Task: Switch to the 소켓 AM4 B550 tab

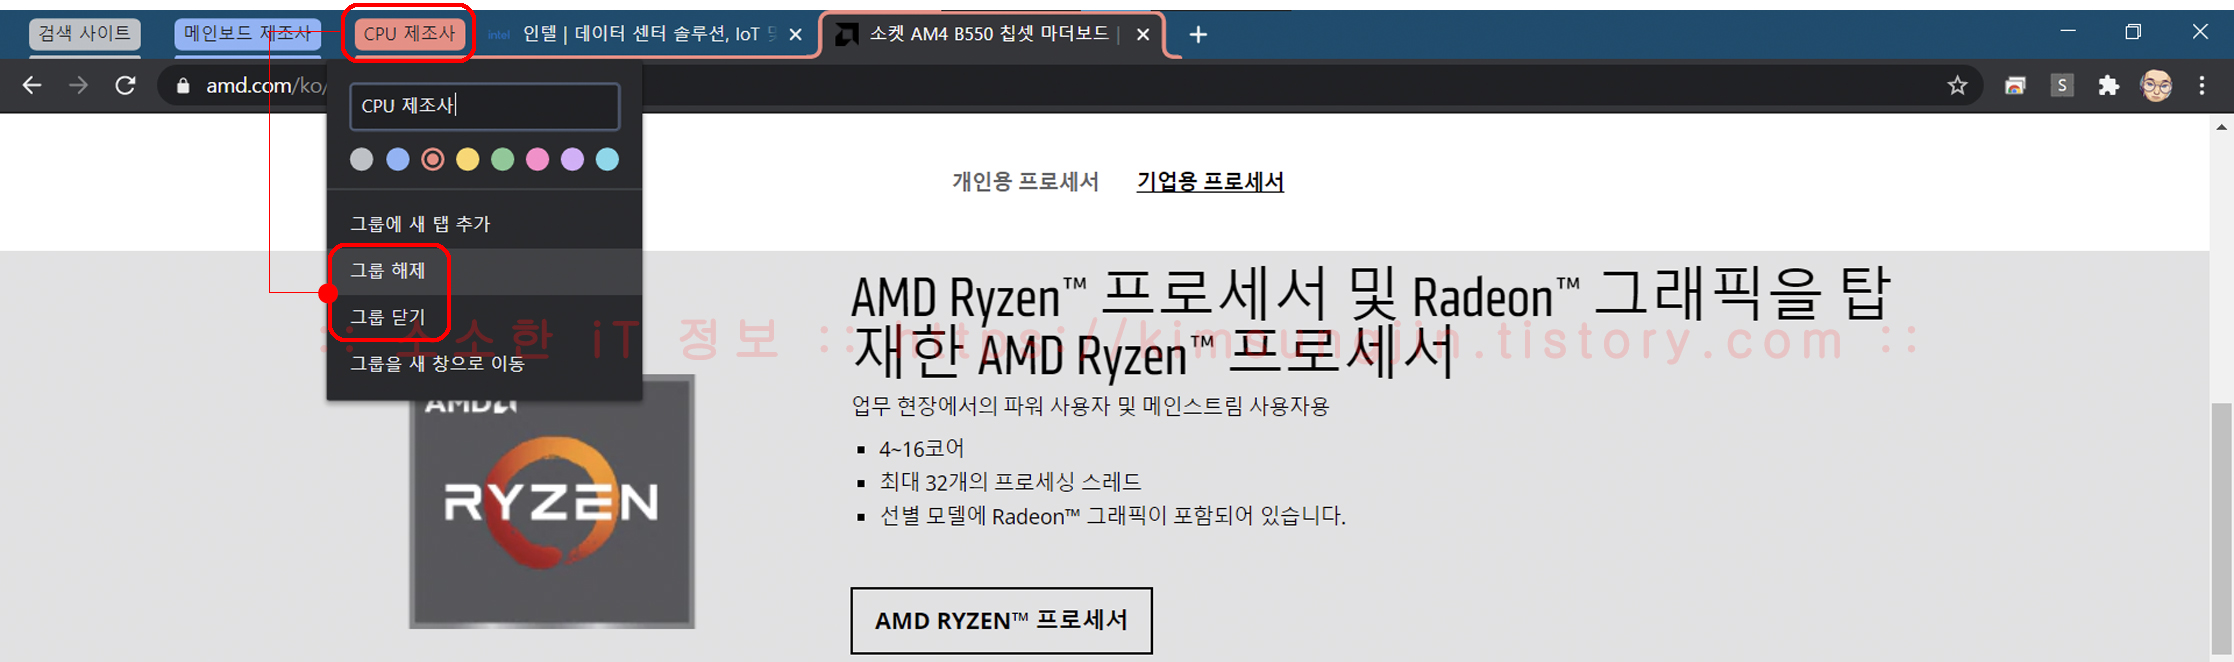Action: click(x=990, y=35)
